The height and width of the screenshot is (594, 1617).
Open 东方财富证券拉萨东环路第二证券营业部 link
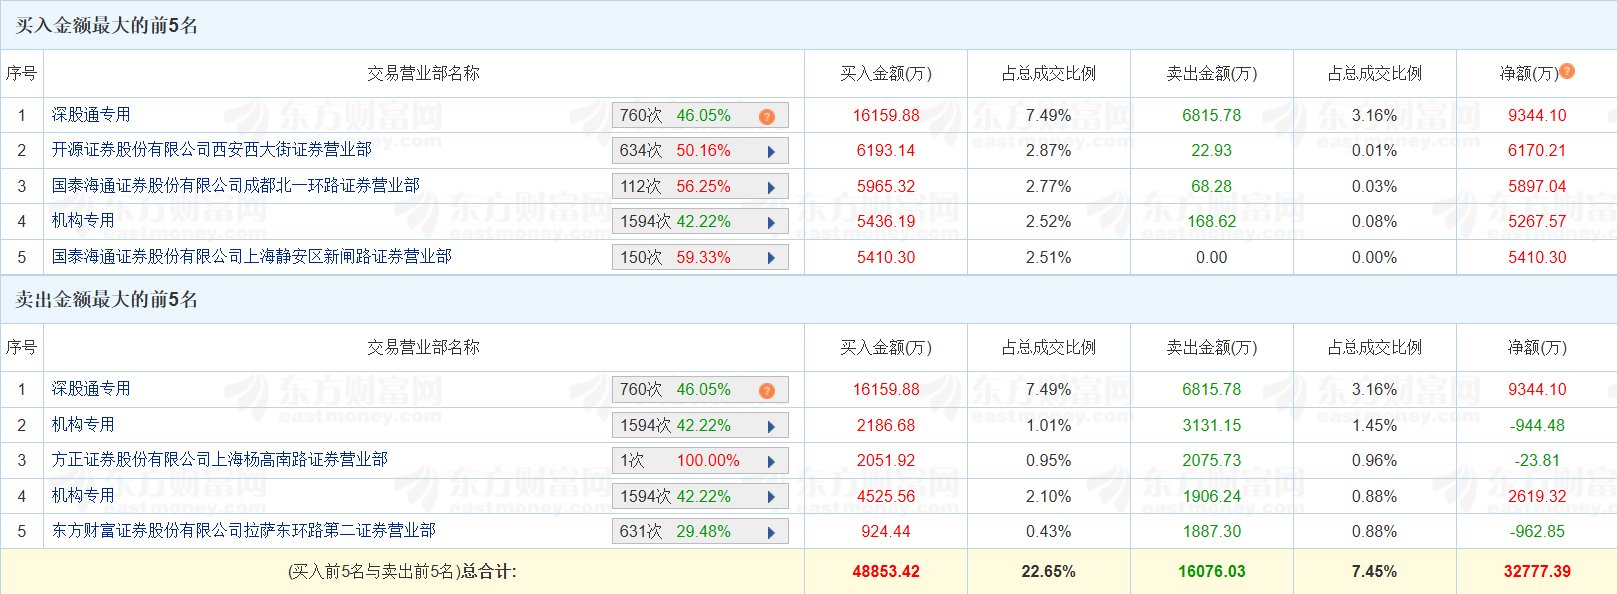243,531
